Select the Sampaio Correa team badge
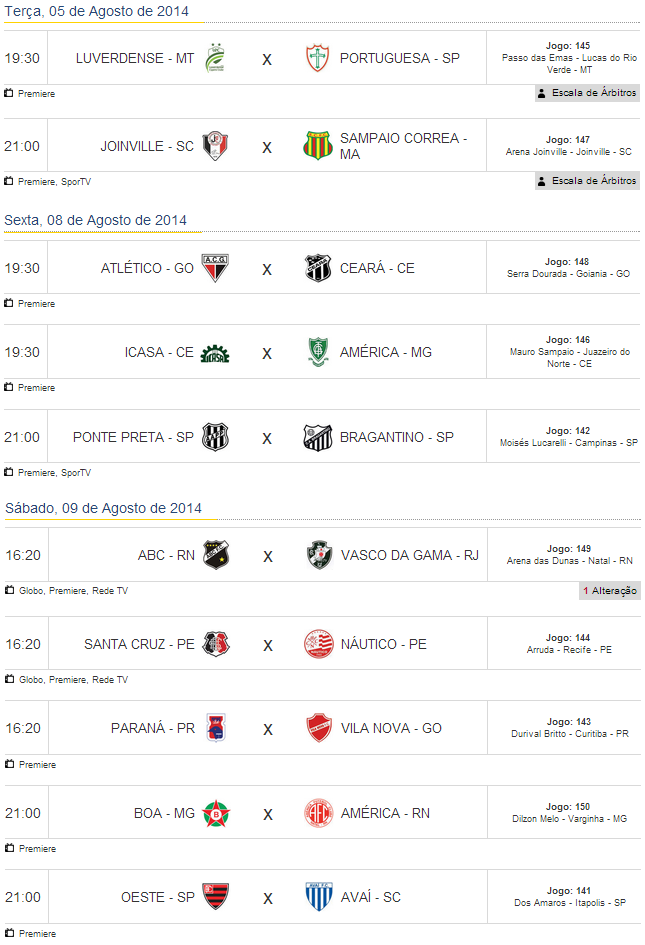This screenshot has height=945, width=645. pos(317,146)
